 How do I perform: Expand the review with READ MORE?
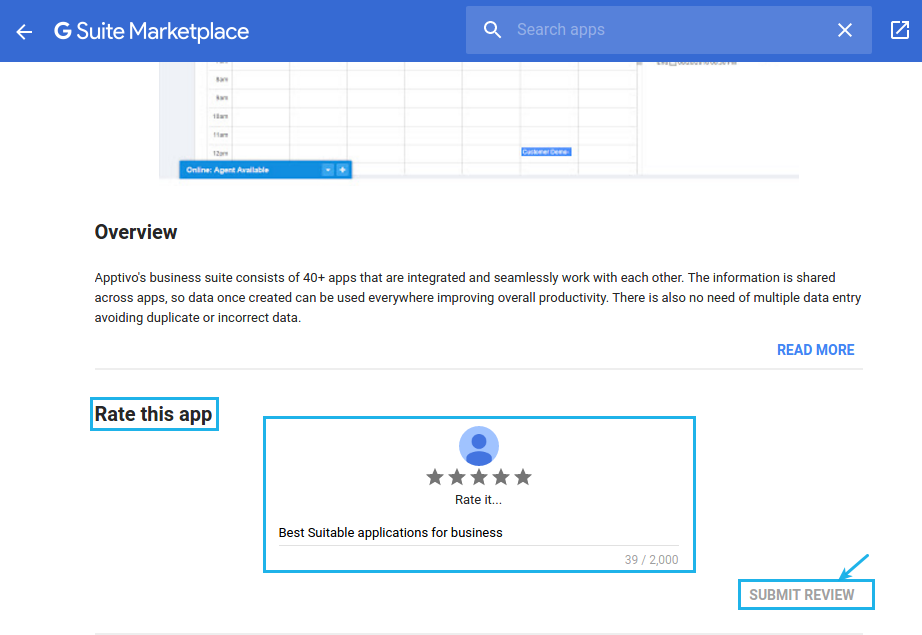[815, 349]
